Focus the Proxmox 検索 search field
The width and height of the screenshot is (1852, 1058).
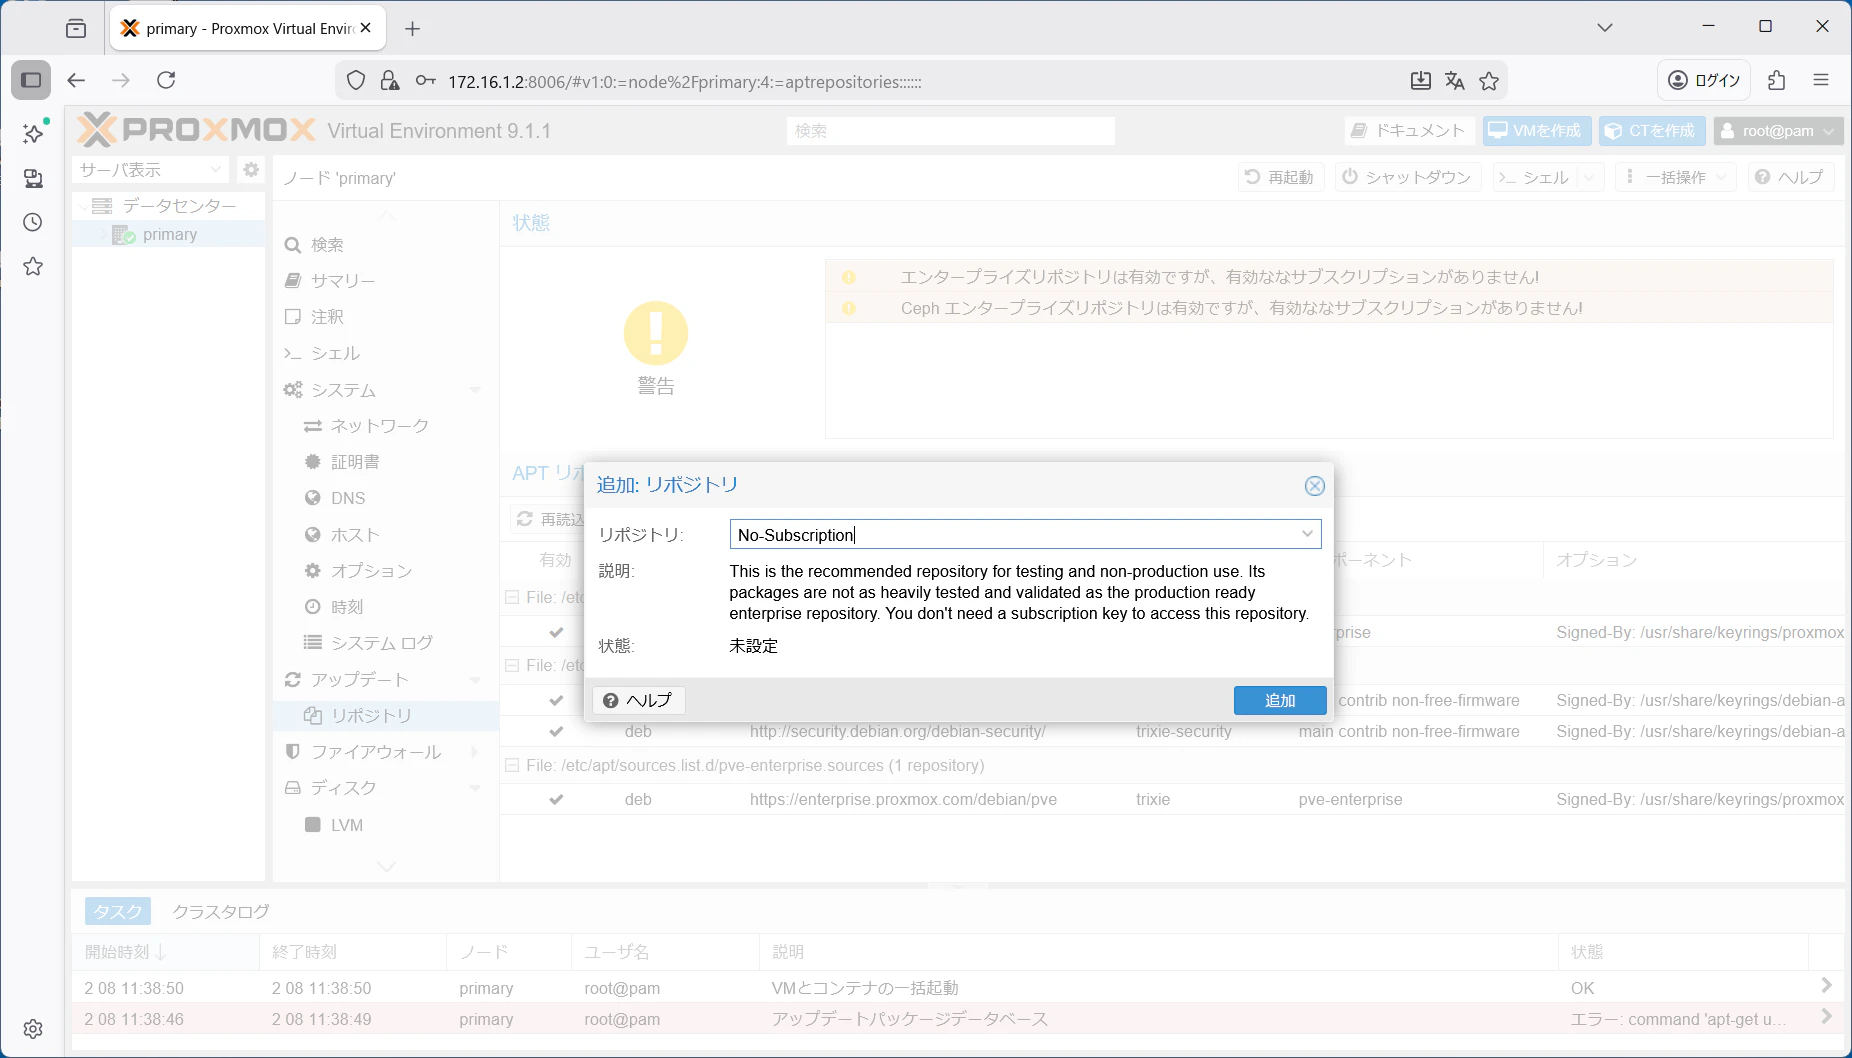click(950, 131)
